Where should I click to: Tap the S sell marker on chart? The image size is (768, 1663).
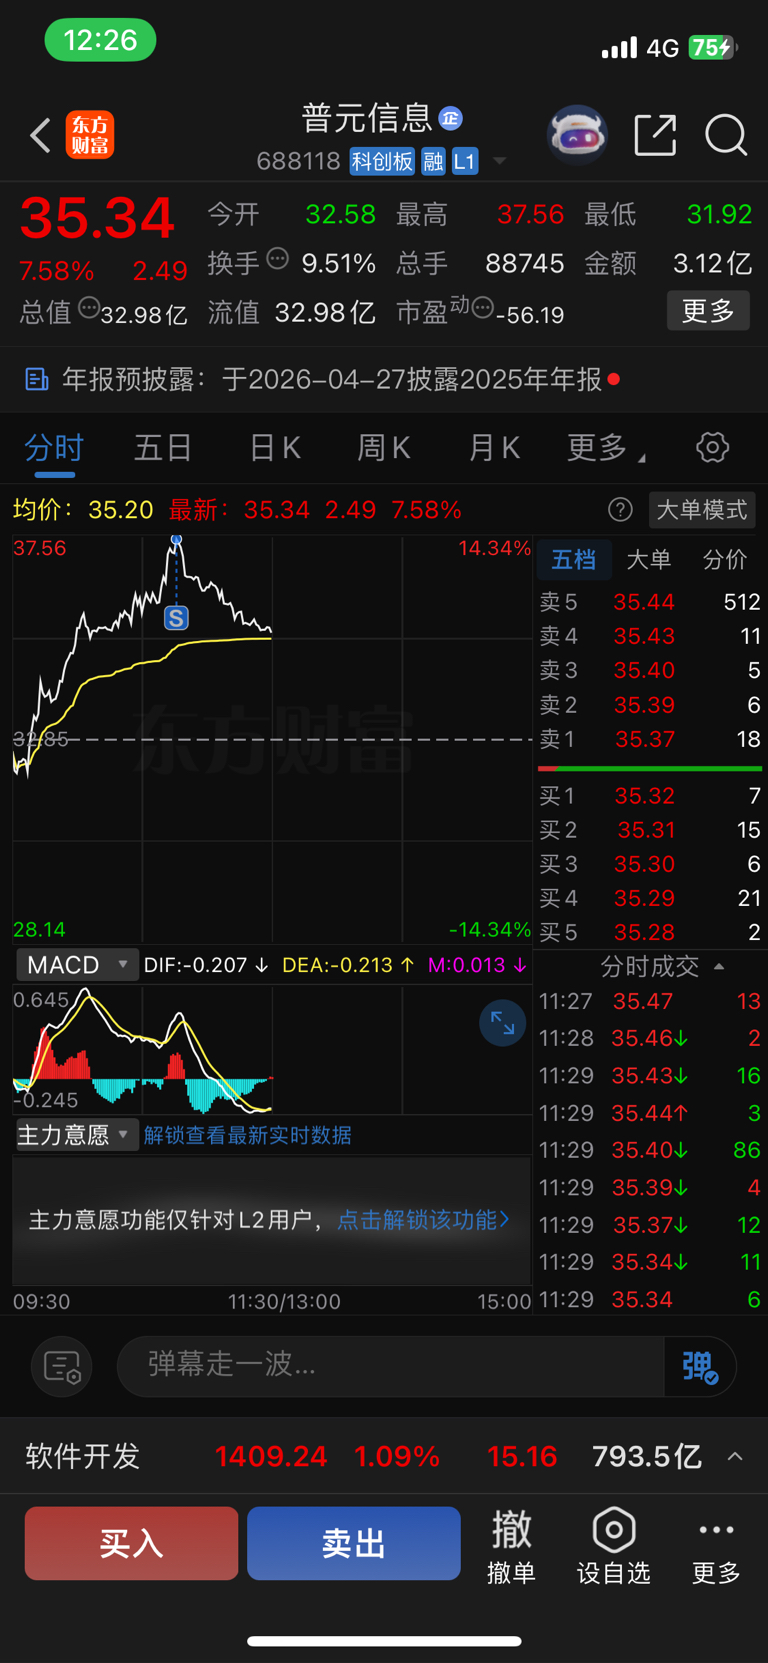176,618
